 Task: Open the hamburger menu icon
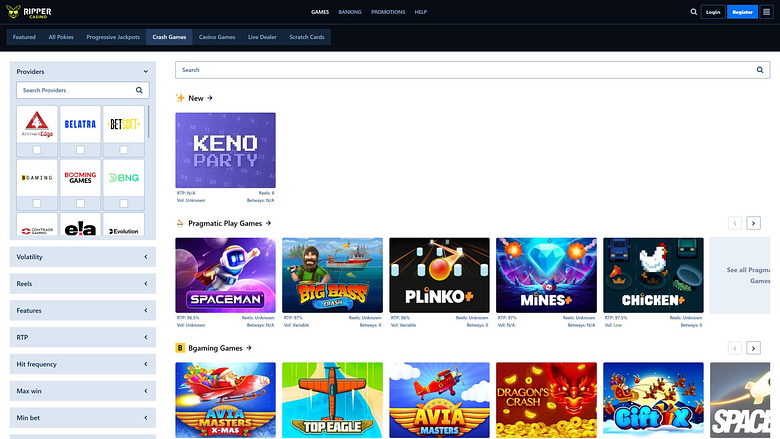(x=767, y=12)
